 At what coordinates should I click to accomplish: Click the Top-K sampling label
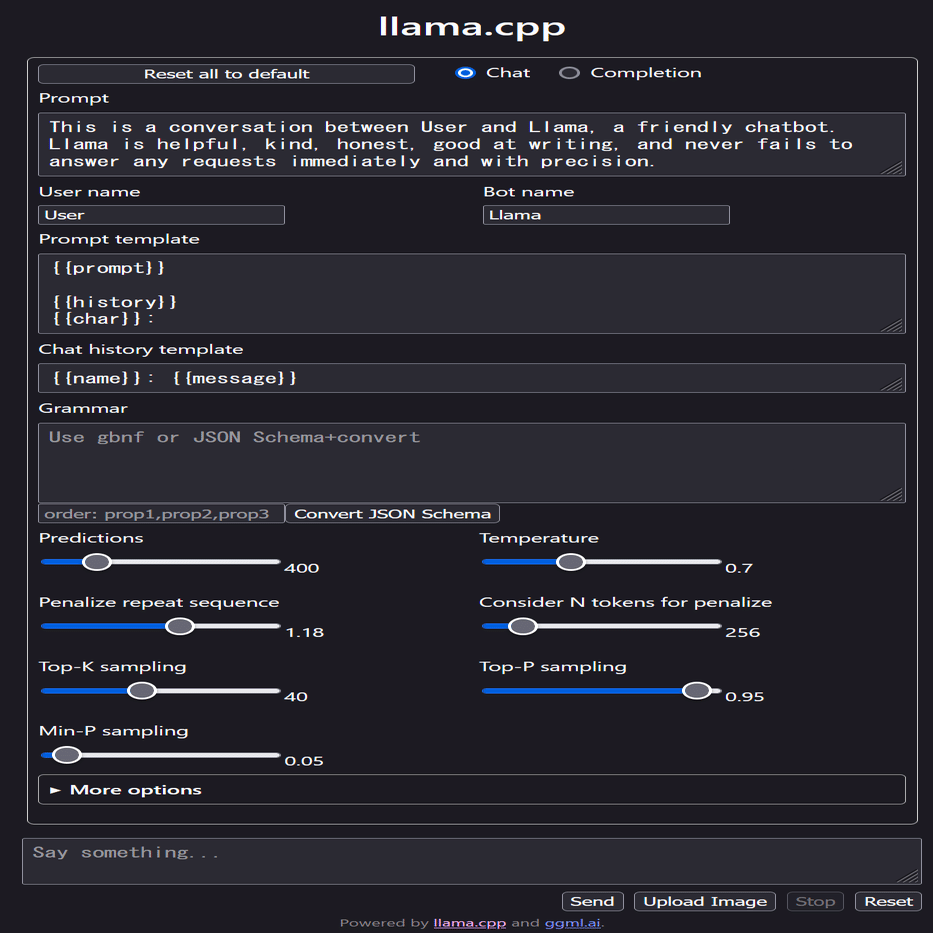pos(112,666)
